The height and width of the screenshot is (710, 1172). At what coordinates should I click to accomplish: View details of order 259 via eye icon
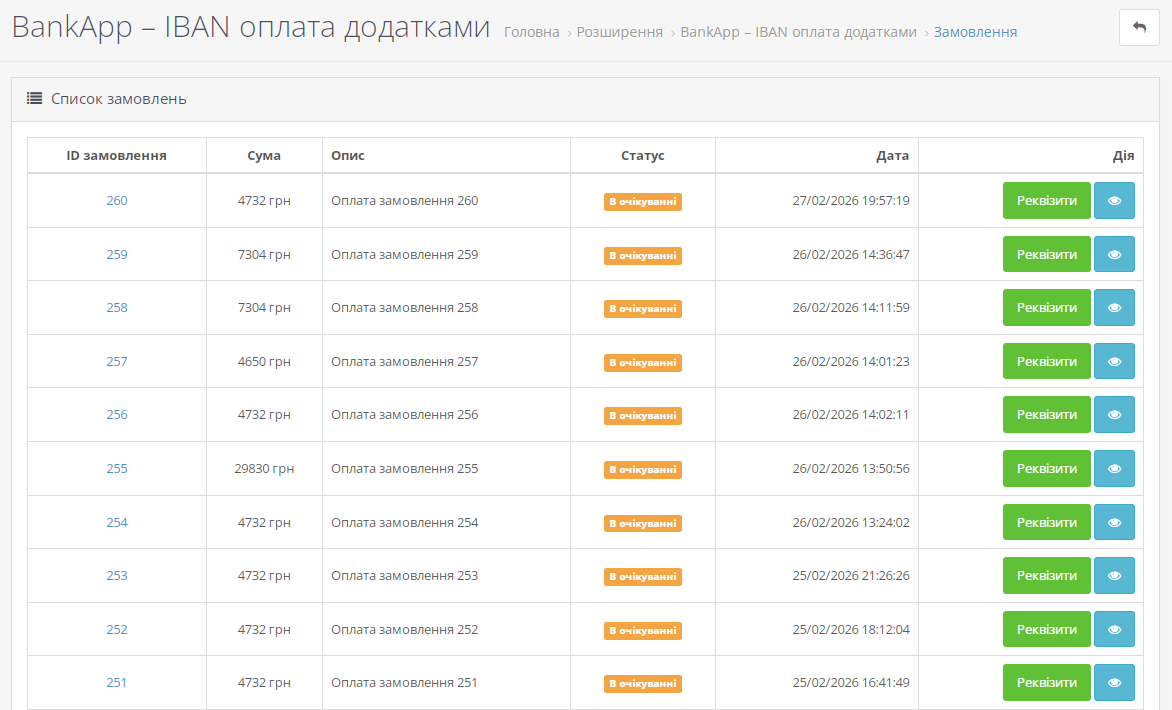point(1114,254)
